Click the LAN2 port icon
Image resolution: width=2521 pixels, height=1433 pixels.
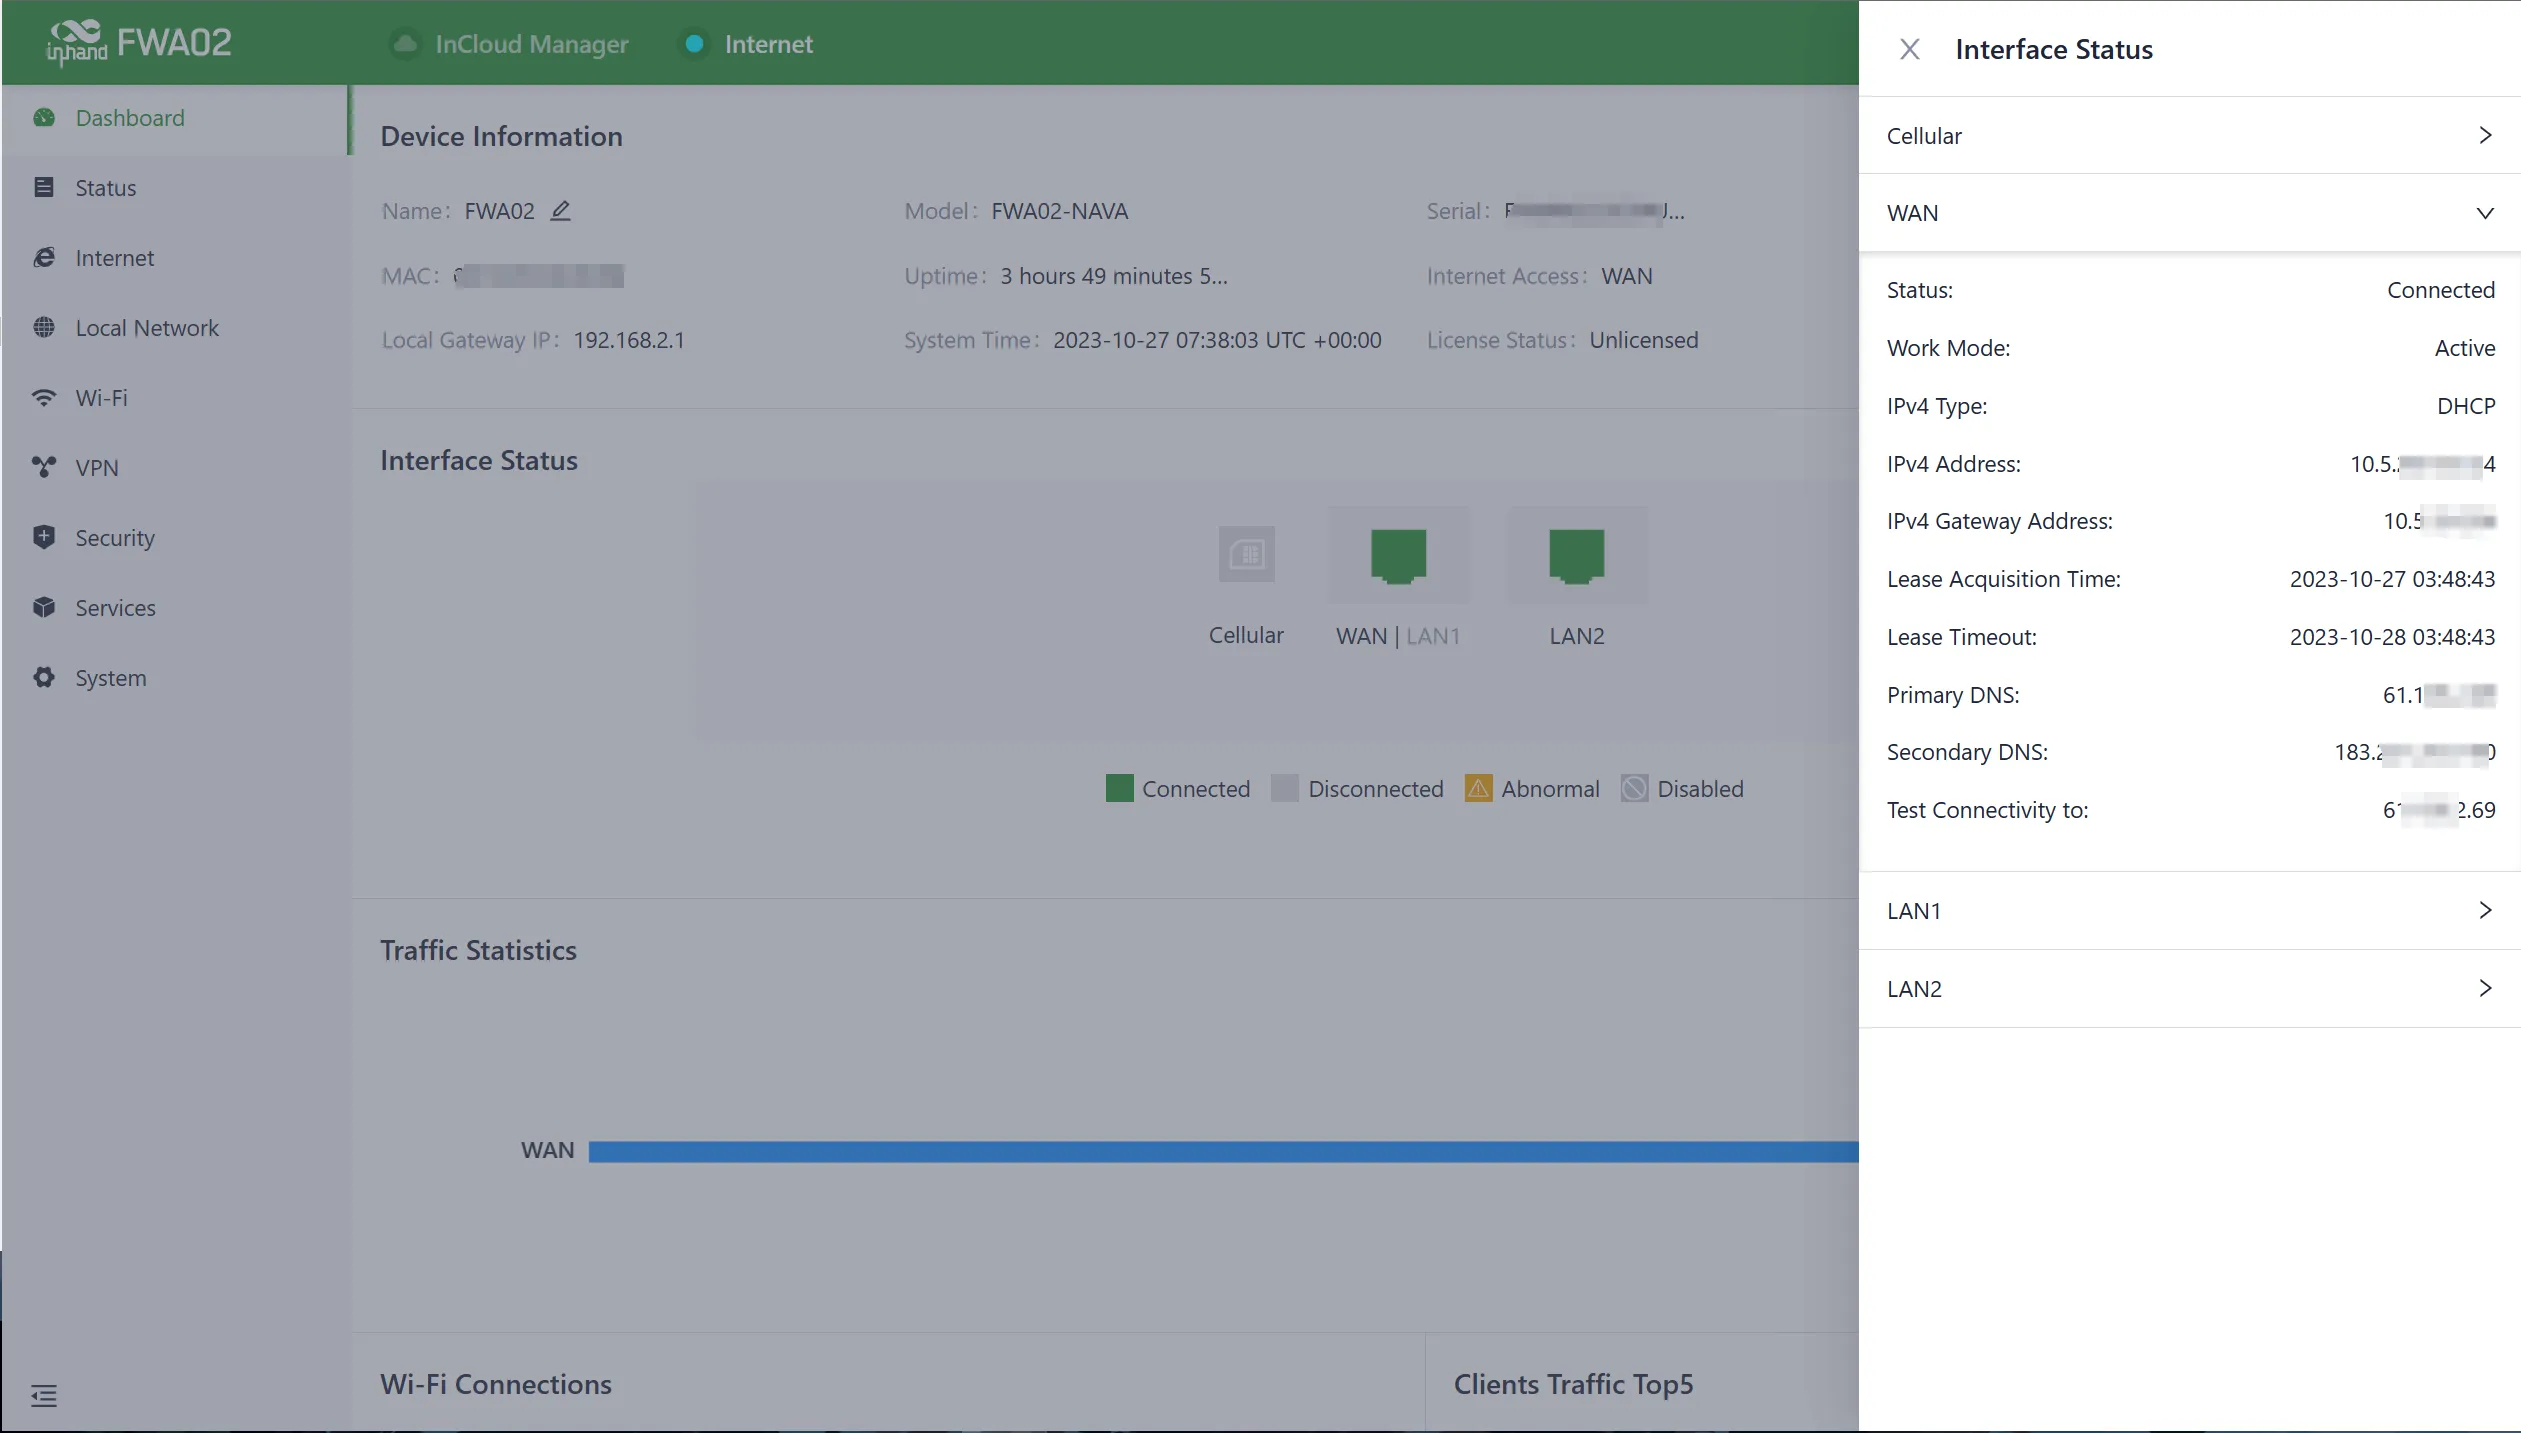(1576, 556)
